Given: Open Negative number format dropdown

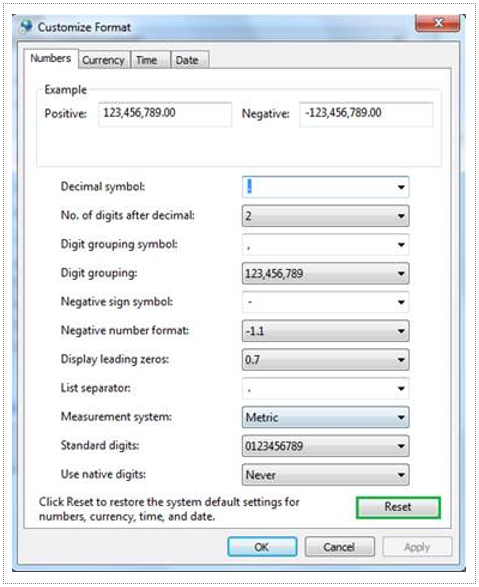Looking at the screenshot, I should click(325, 331).
